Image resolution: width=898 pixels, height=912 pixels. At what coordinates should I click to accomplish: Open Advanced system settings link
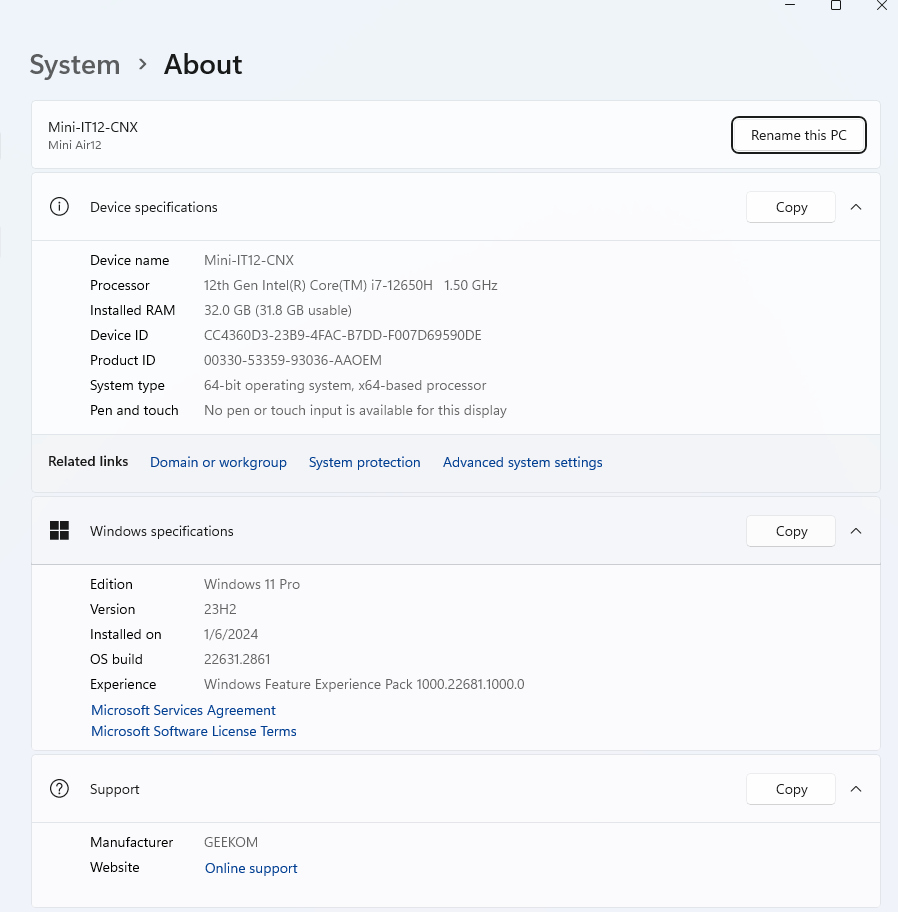[522, 462]
